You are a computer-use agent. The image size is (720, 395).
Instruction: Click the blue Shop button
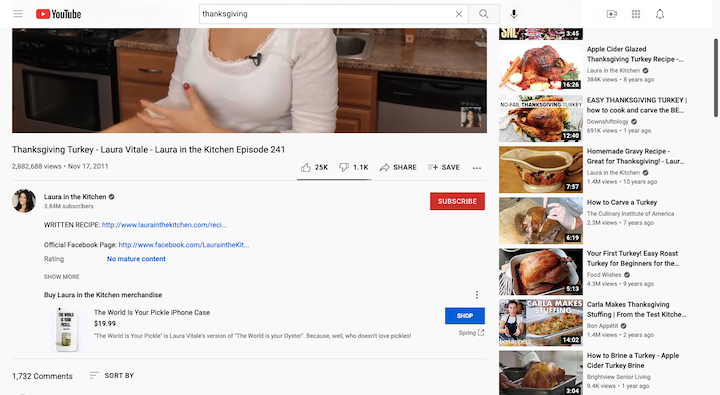tap(465, 316)
